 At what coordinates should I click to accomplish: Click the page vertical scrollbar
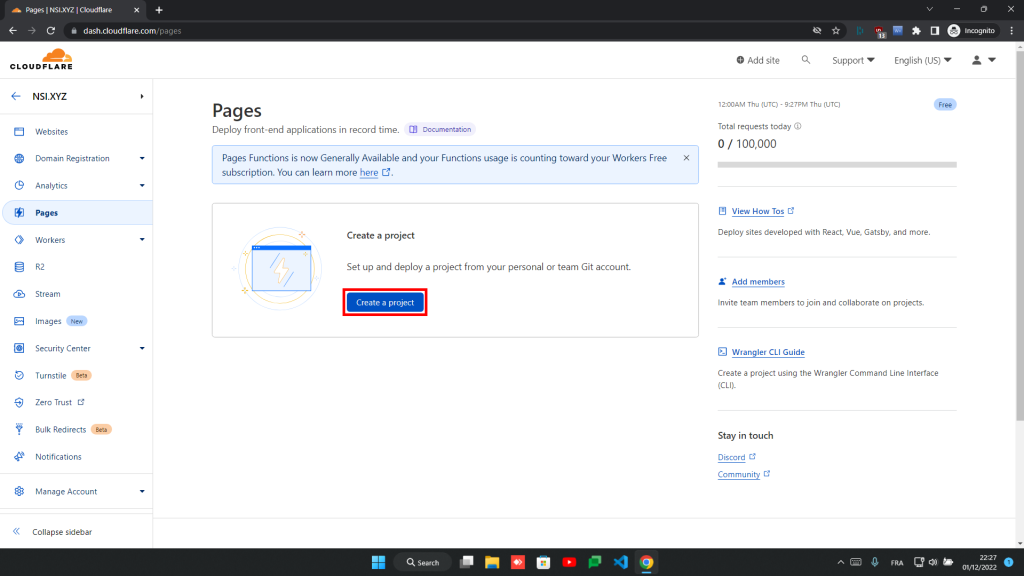[x=1019, y=235]
